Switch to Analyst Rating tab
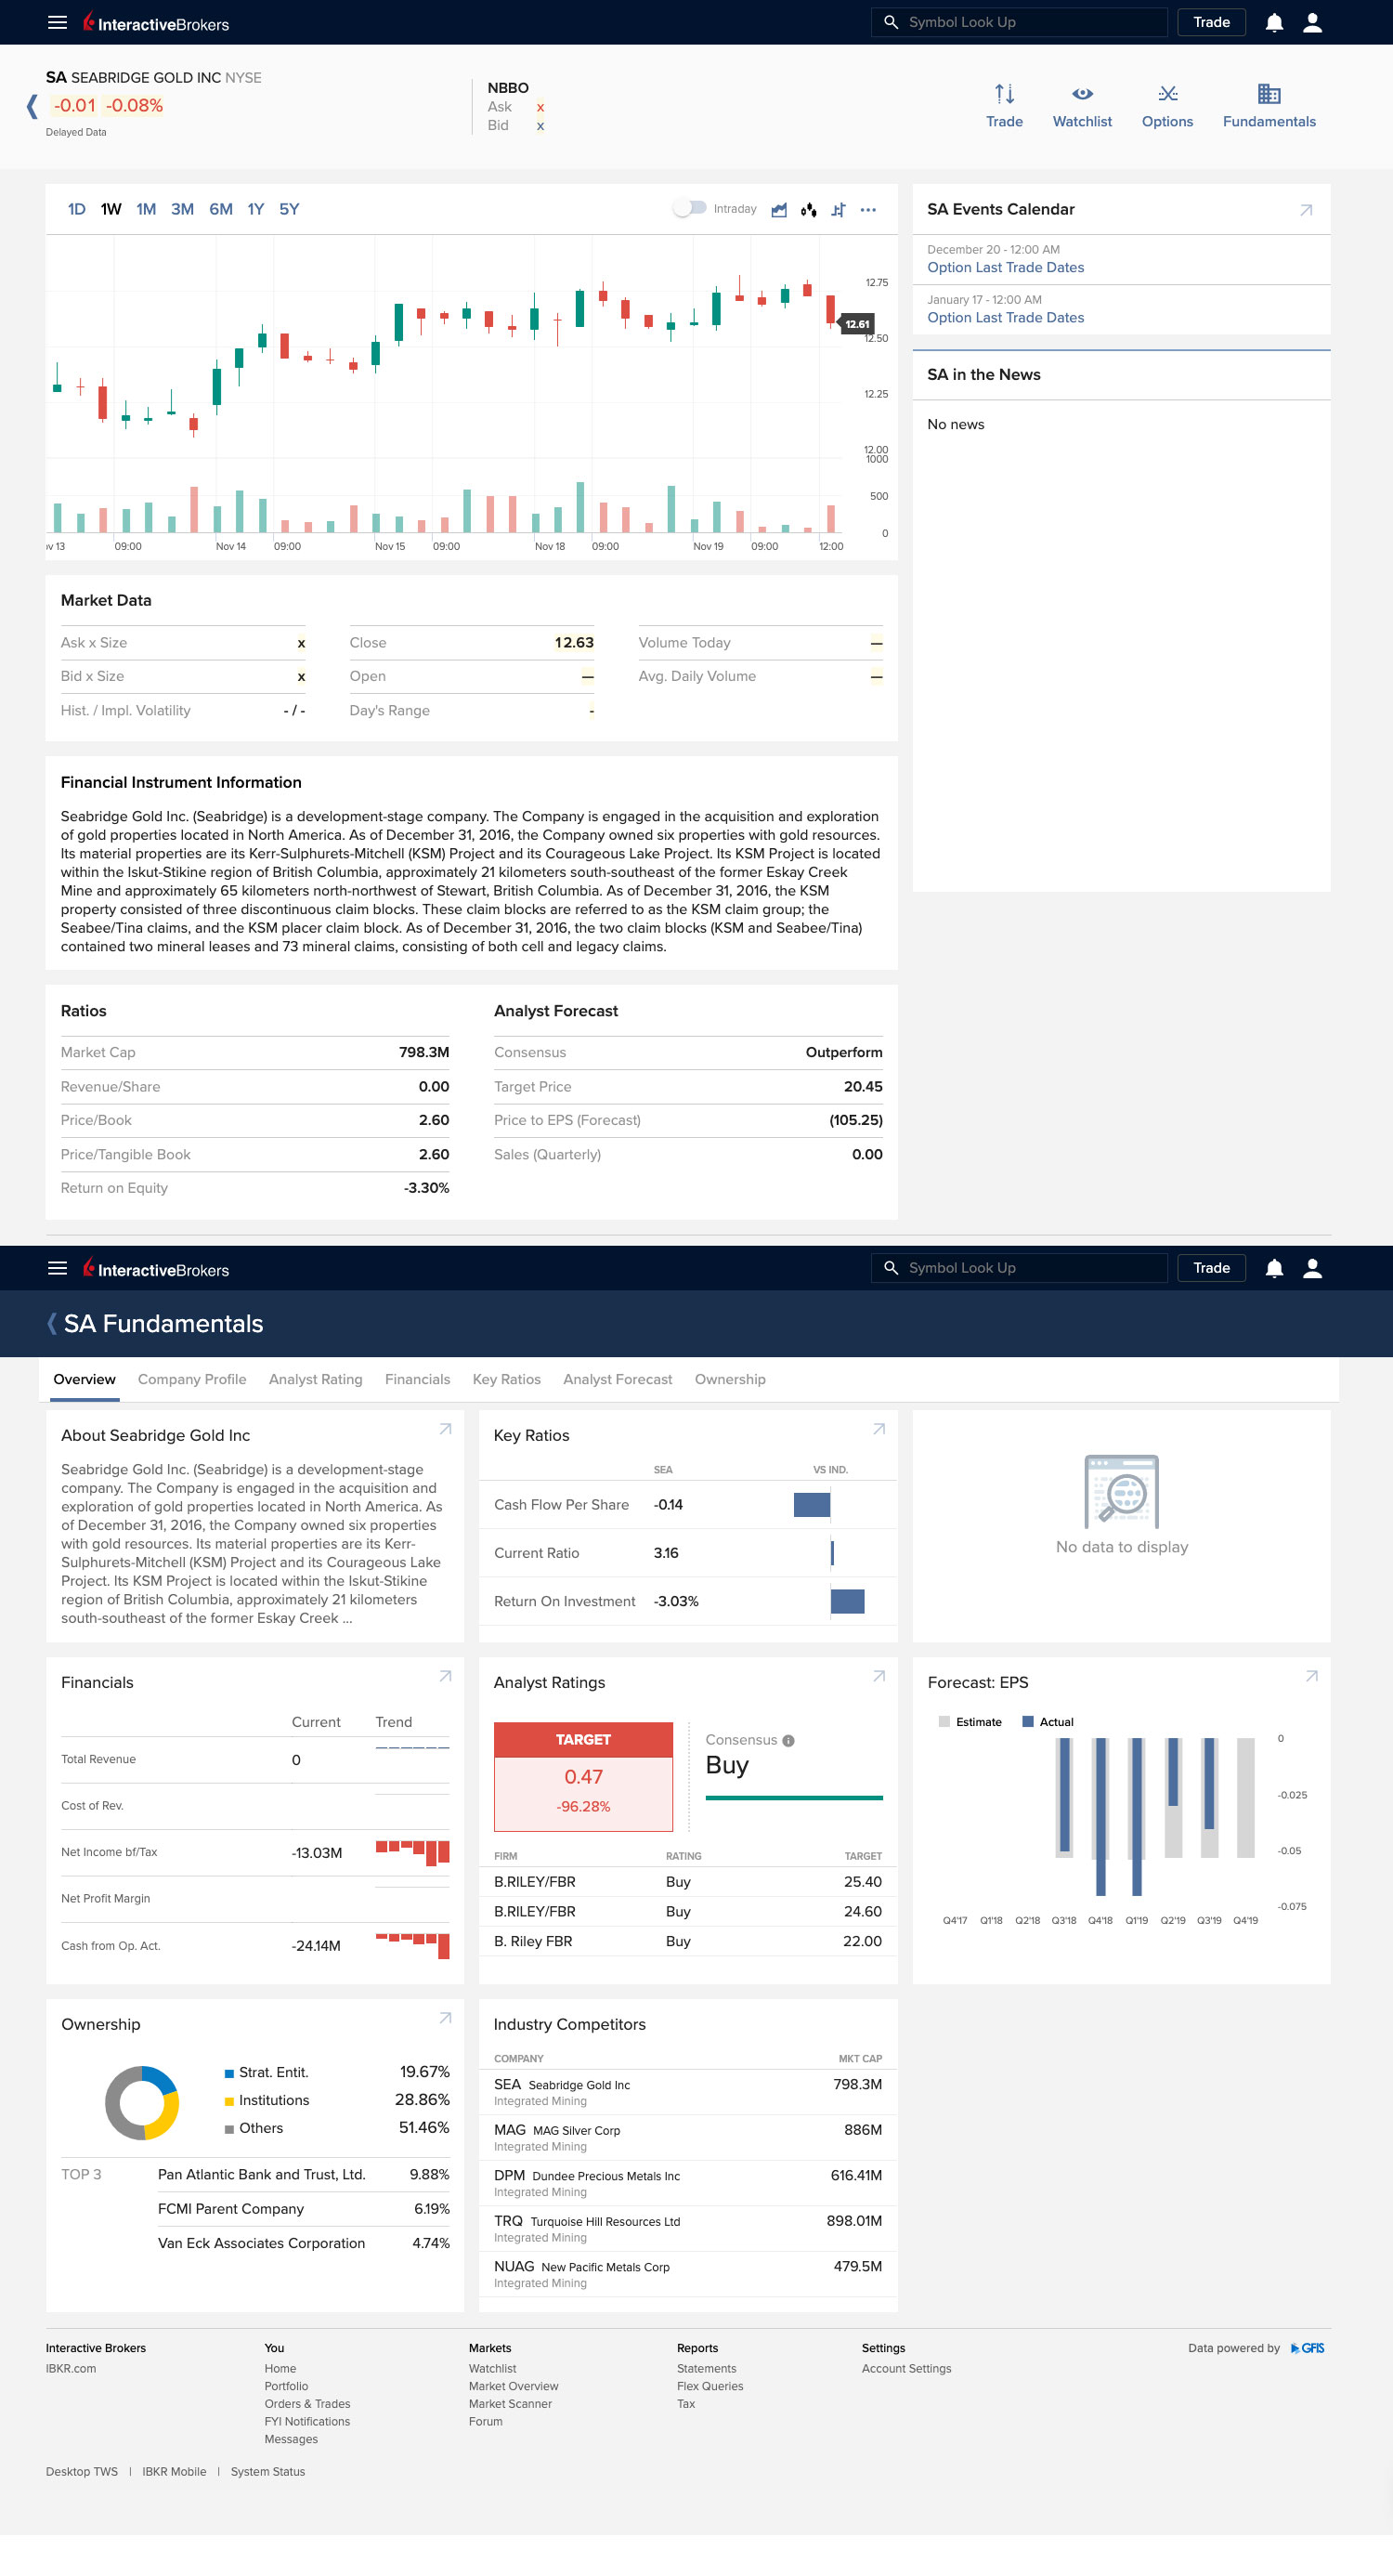Image resolution: width=1393 pixels, height=2576 pixels. click(x=316, y=1379)
